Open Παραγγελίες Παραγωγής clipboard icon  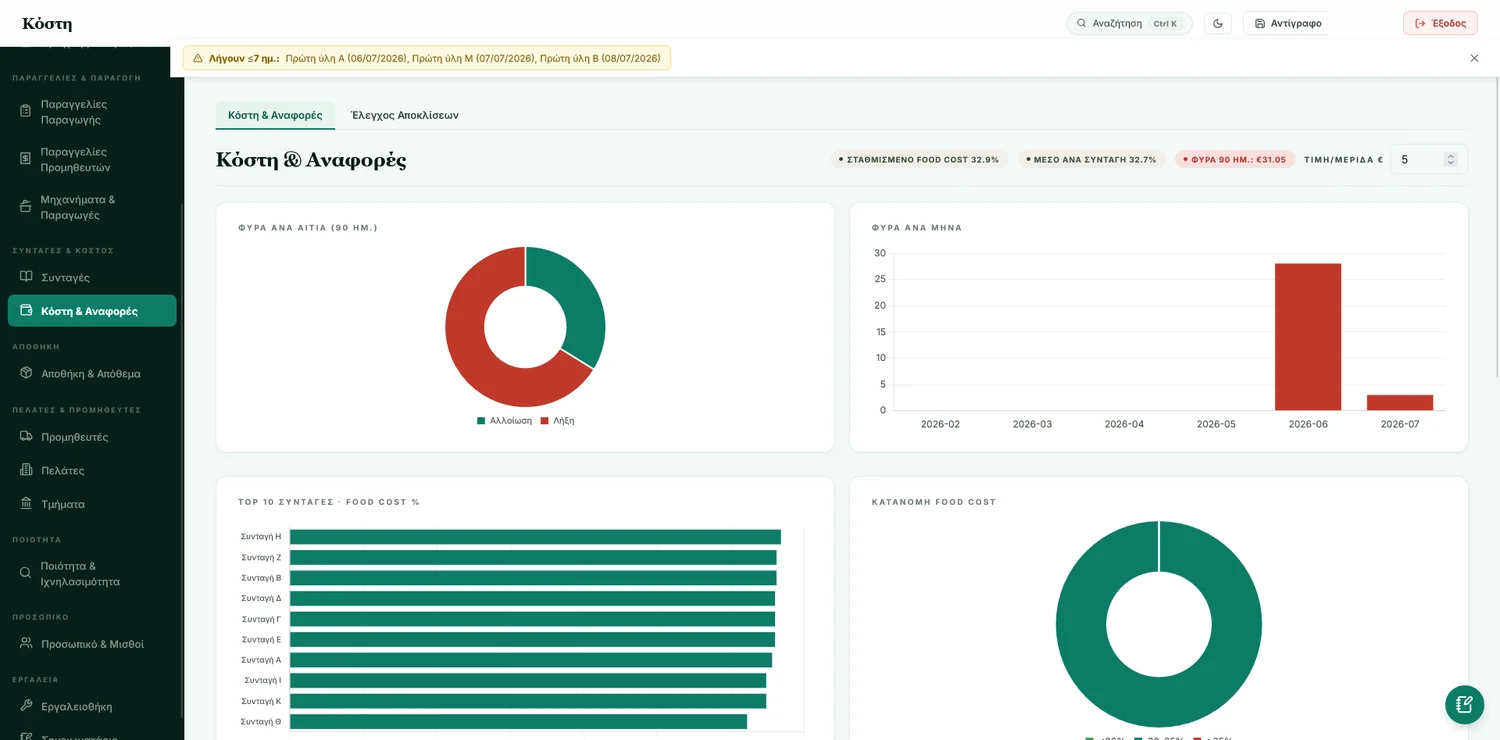coord(26,111)
